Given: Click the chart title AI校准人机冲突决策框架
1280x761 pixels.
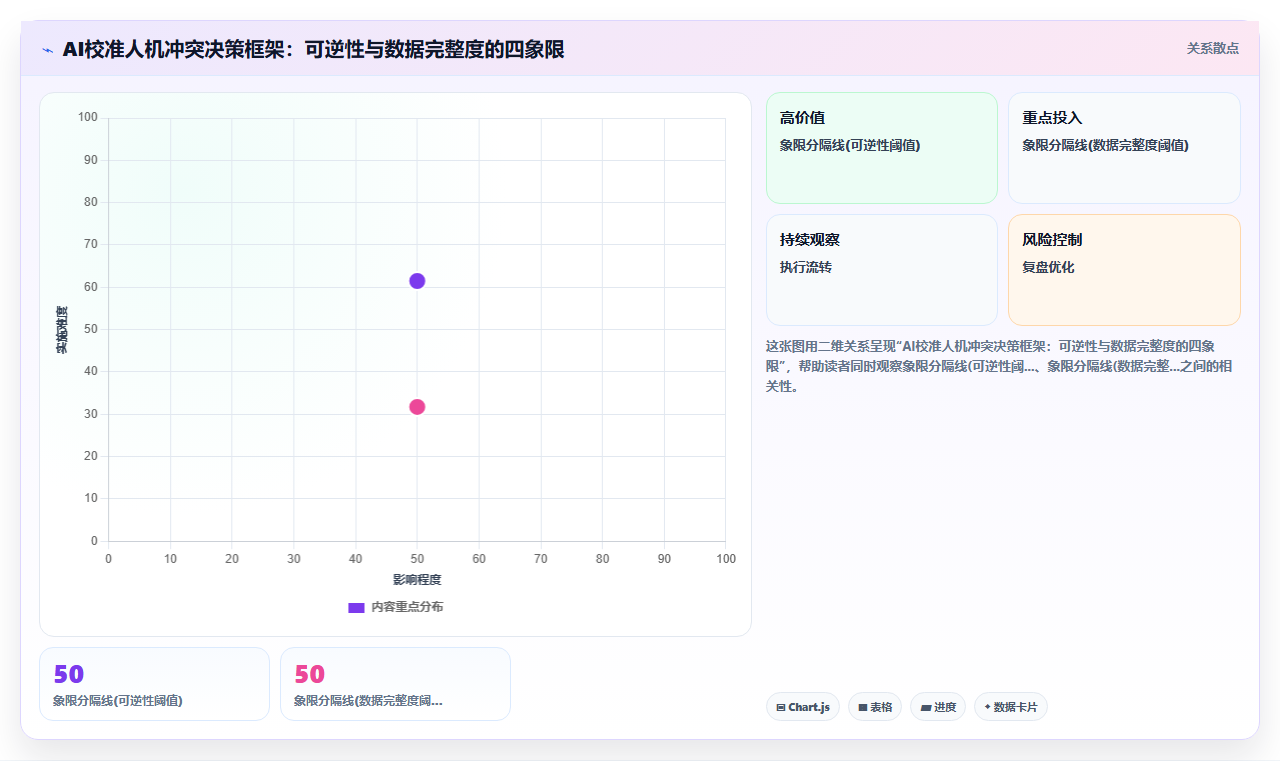Looking at the screenshot, I should [x=314, y=49].
